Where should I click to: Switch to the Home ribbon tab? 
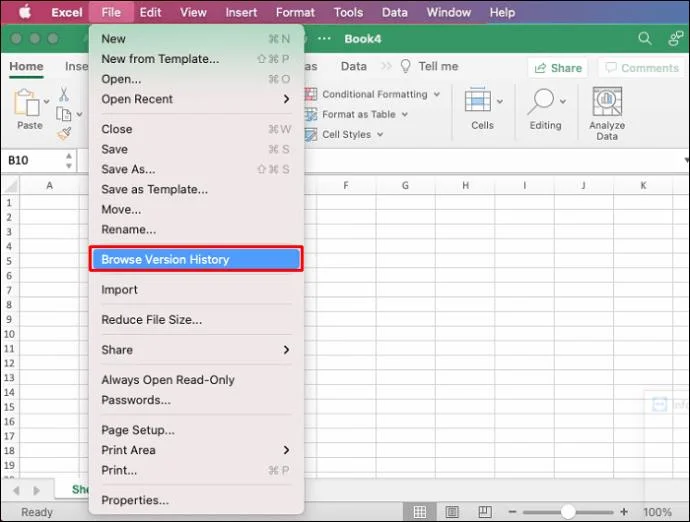[x=26, y=66]
